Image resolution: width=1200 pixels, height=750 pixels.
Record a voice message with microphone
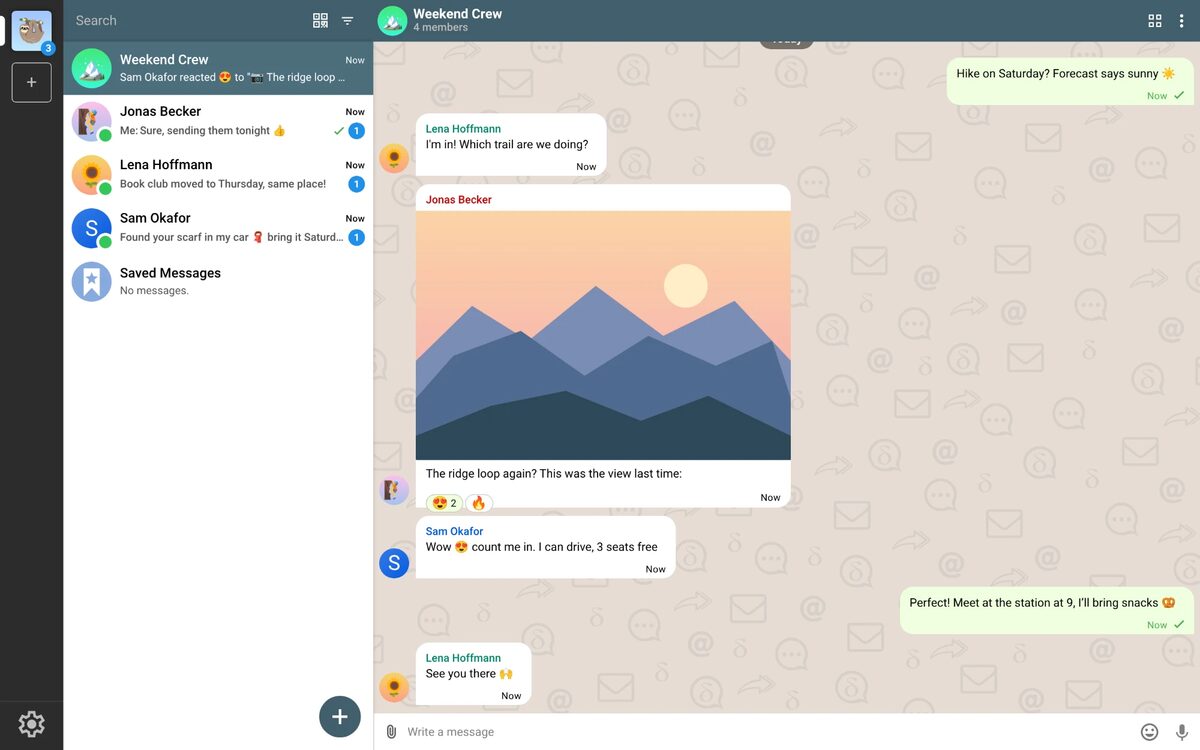coord(1182,732)
